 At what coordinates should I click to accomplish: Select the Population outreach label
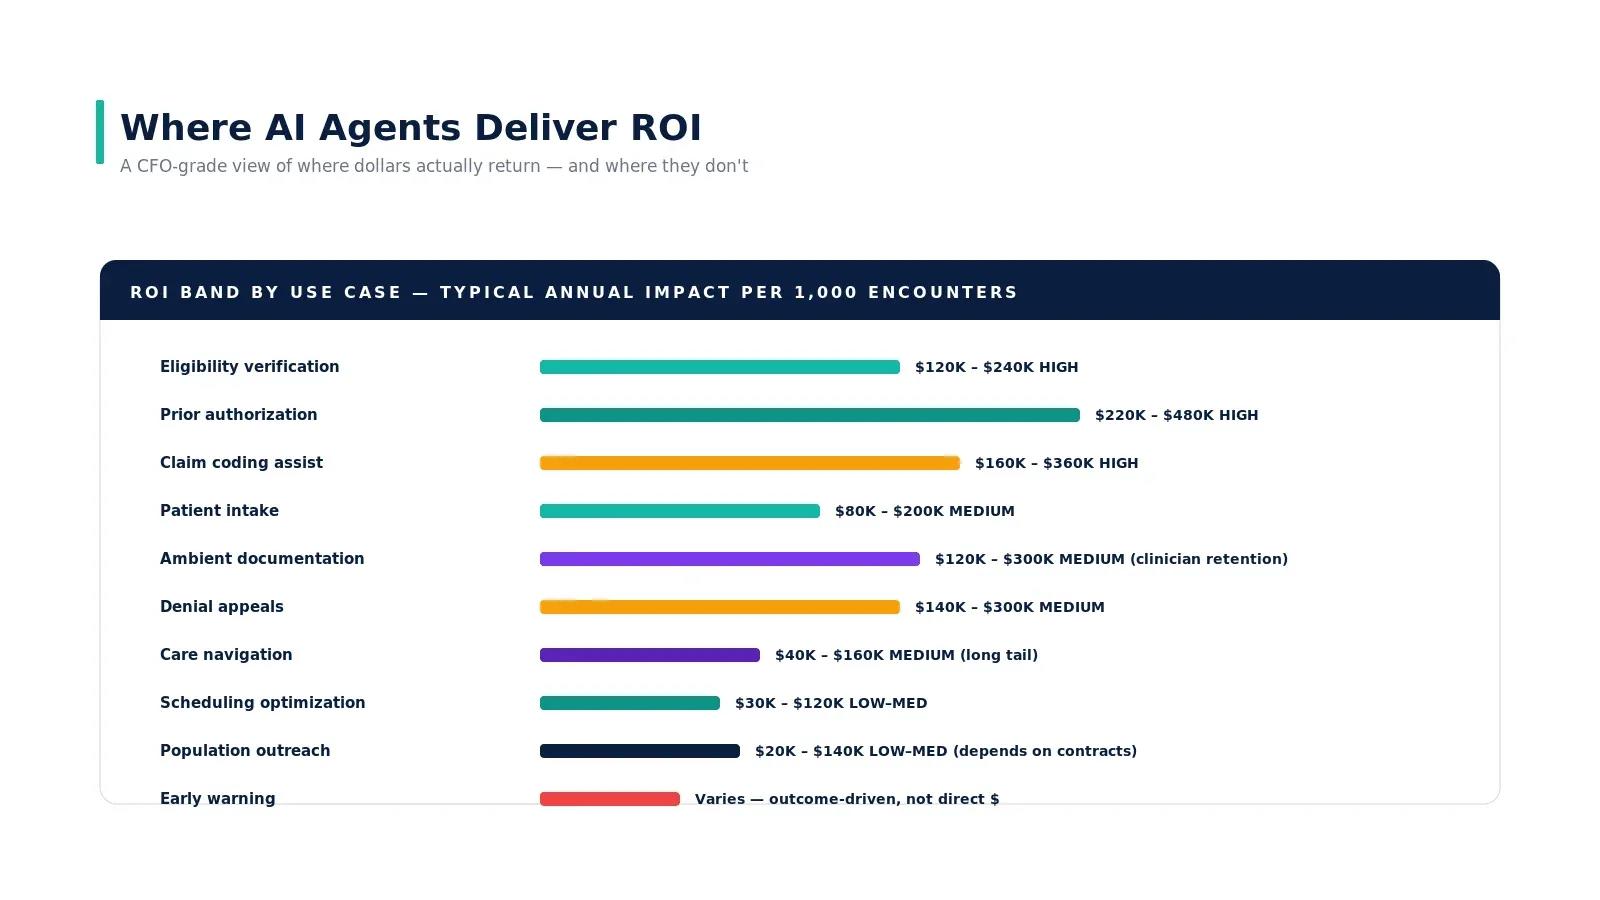point(245,751)
